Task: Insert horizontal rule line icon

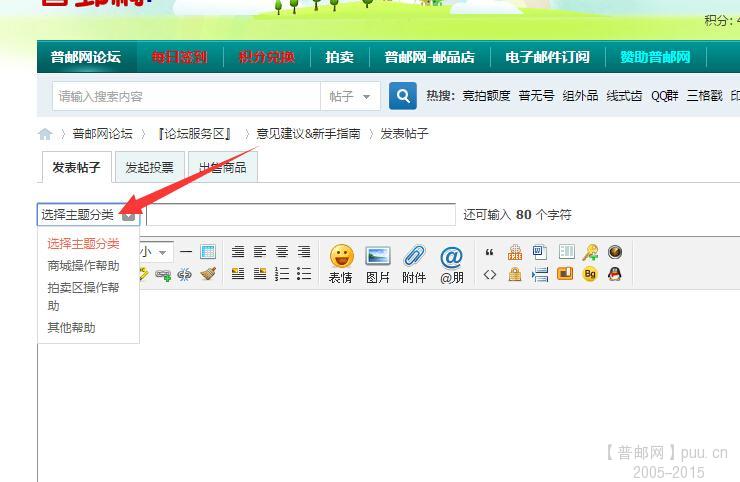Action: pos(185,252)
